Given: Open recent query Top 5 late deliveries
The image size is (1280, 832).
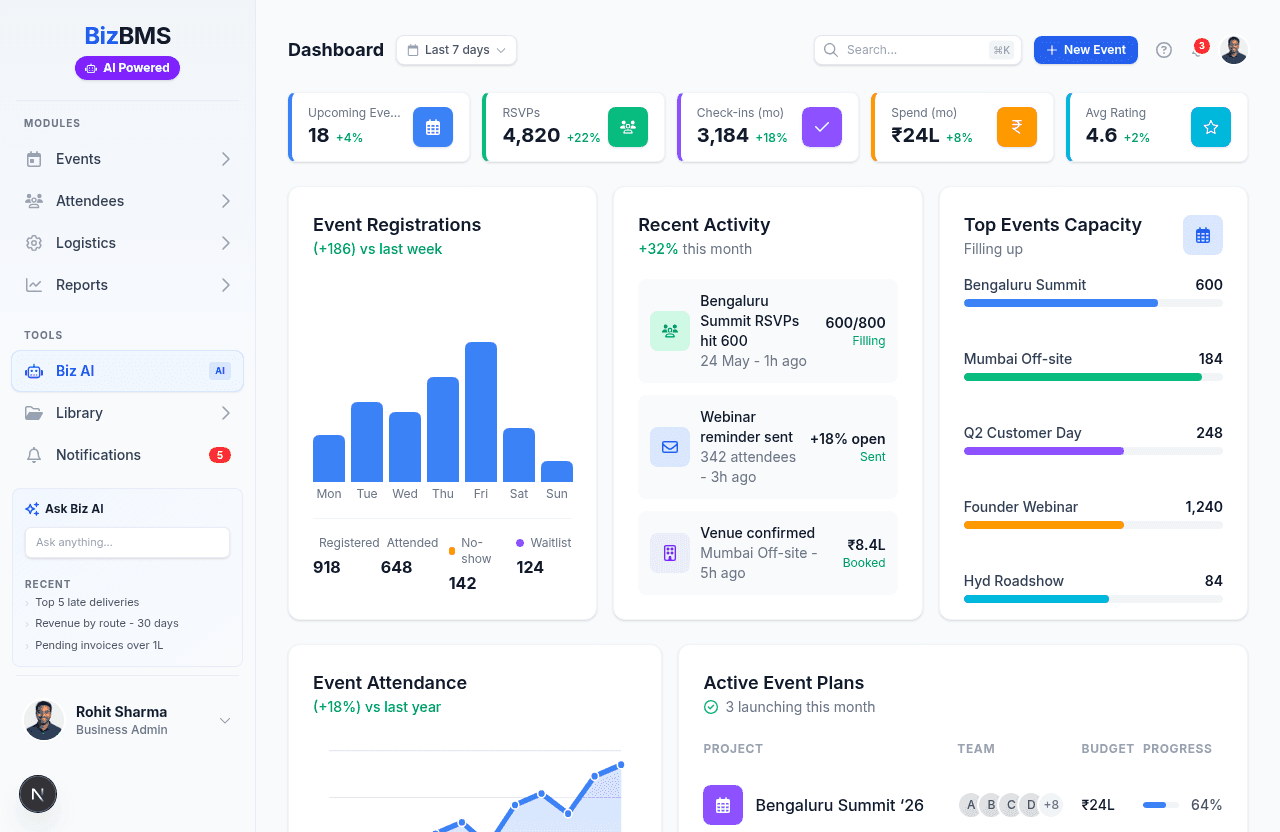Looking at the screenshot, I should coord(87,602).
